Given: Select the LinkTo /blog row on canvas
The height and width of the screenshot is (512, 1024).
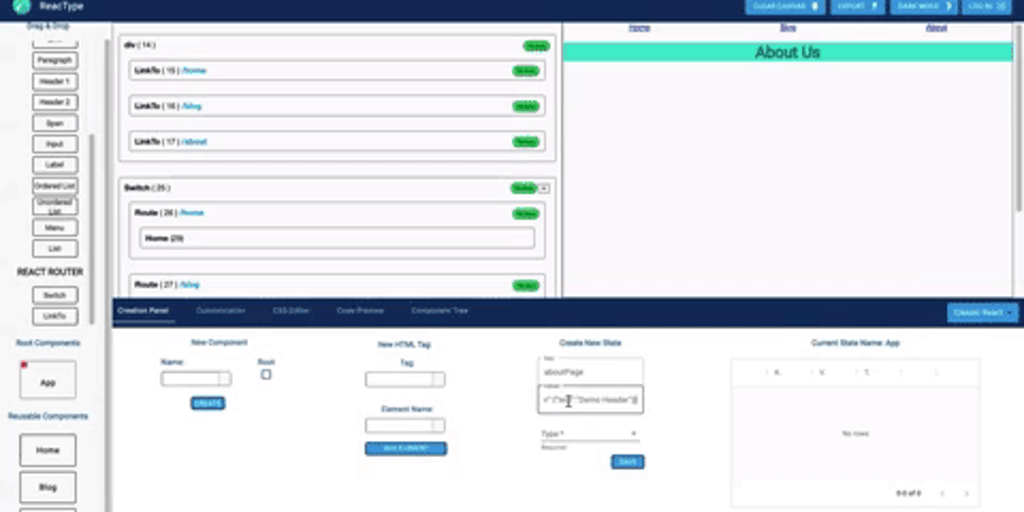Looking at the screenshot, I should [x=337, y=106].
